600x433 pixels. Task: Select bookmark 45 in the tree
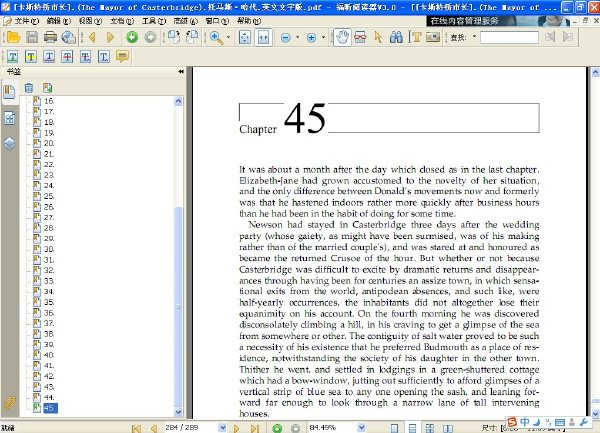point(50,408)
